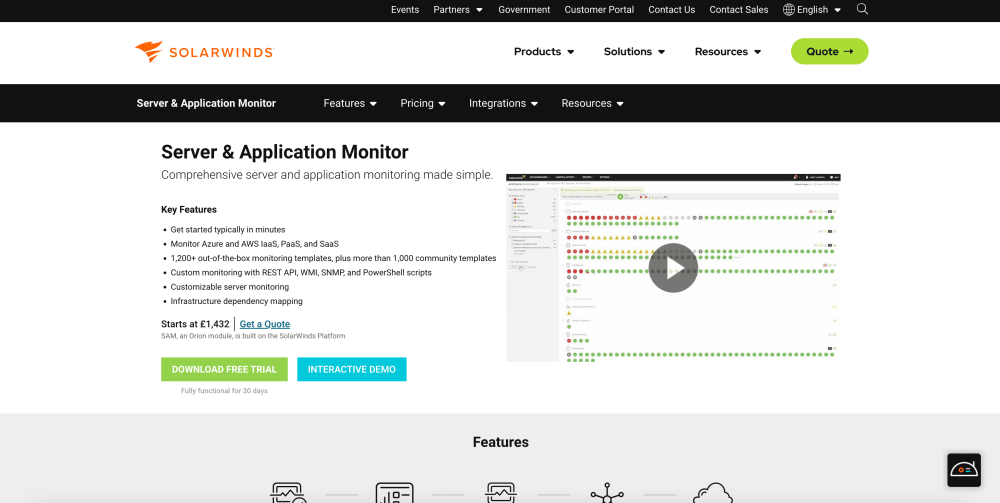Open the chatbot assistant icon
The width and height of the screenshot is (1000, 503).
(964, 470)
